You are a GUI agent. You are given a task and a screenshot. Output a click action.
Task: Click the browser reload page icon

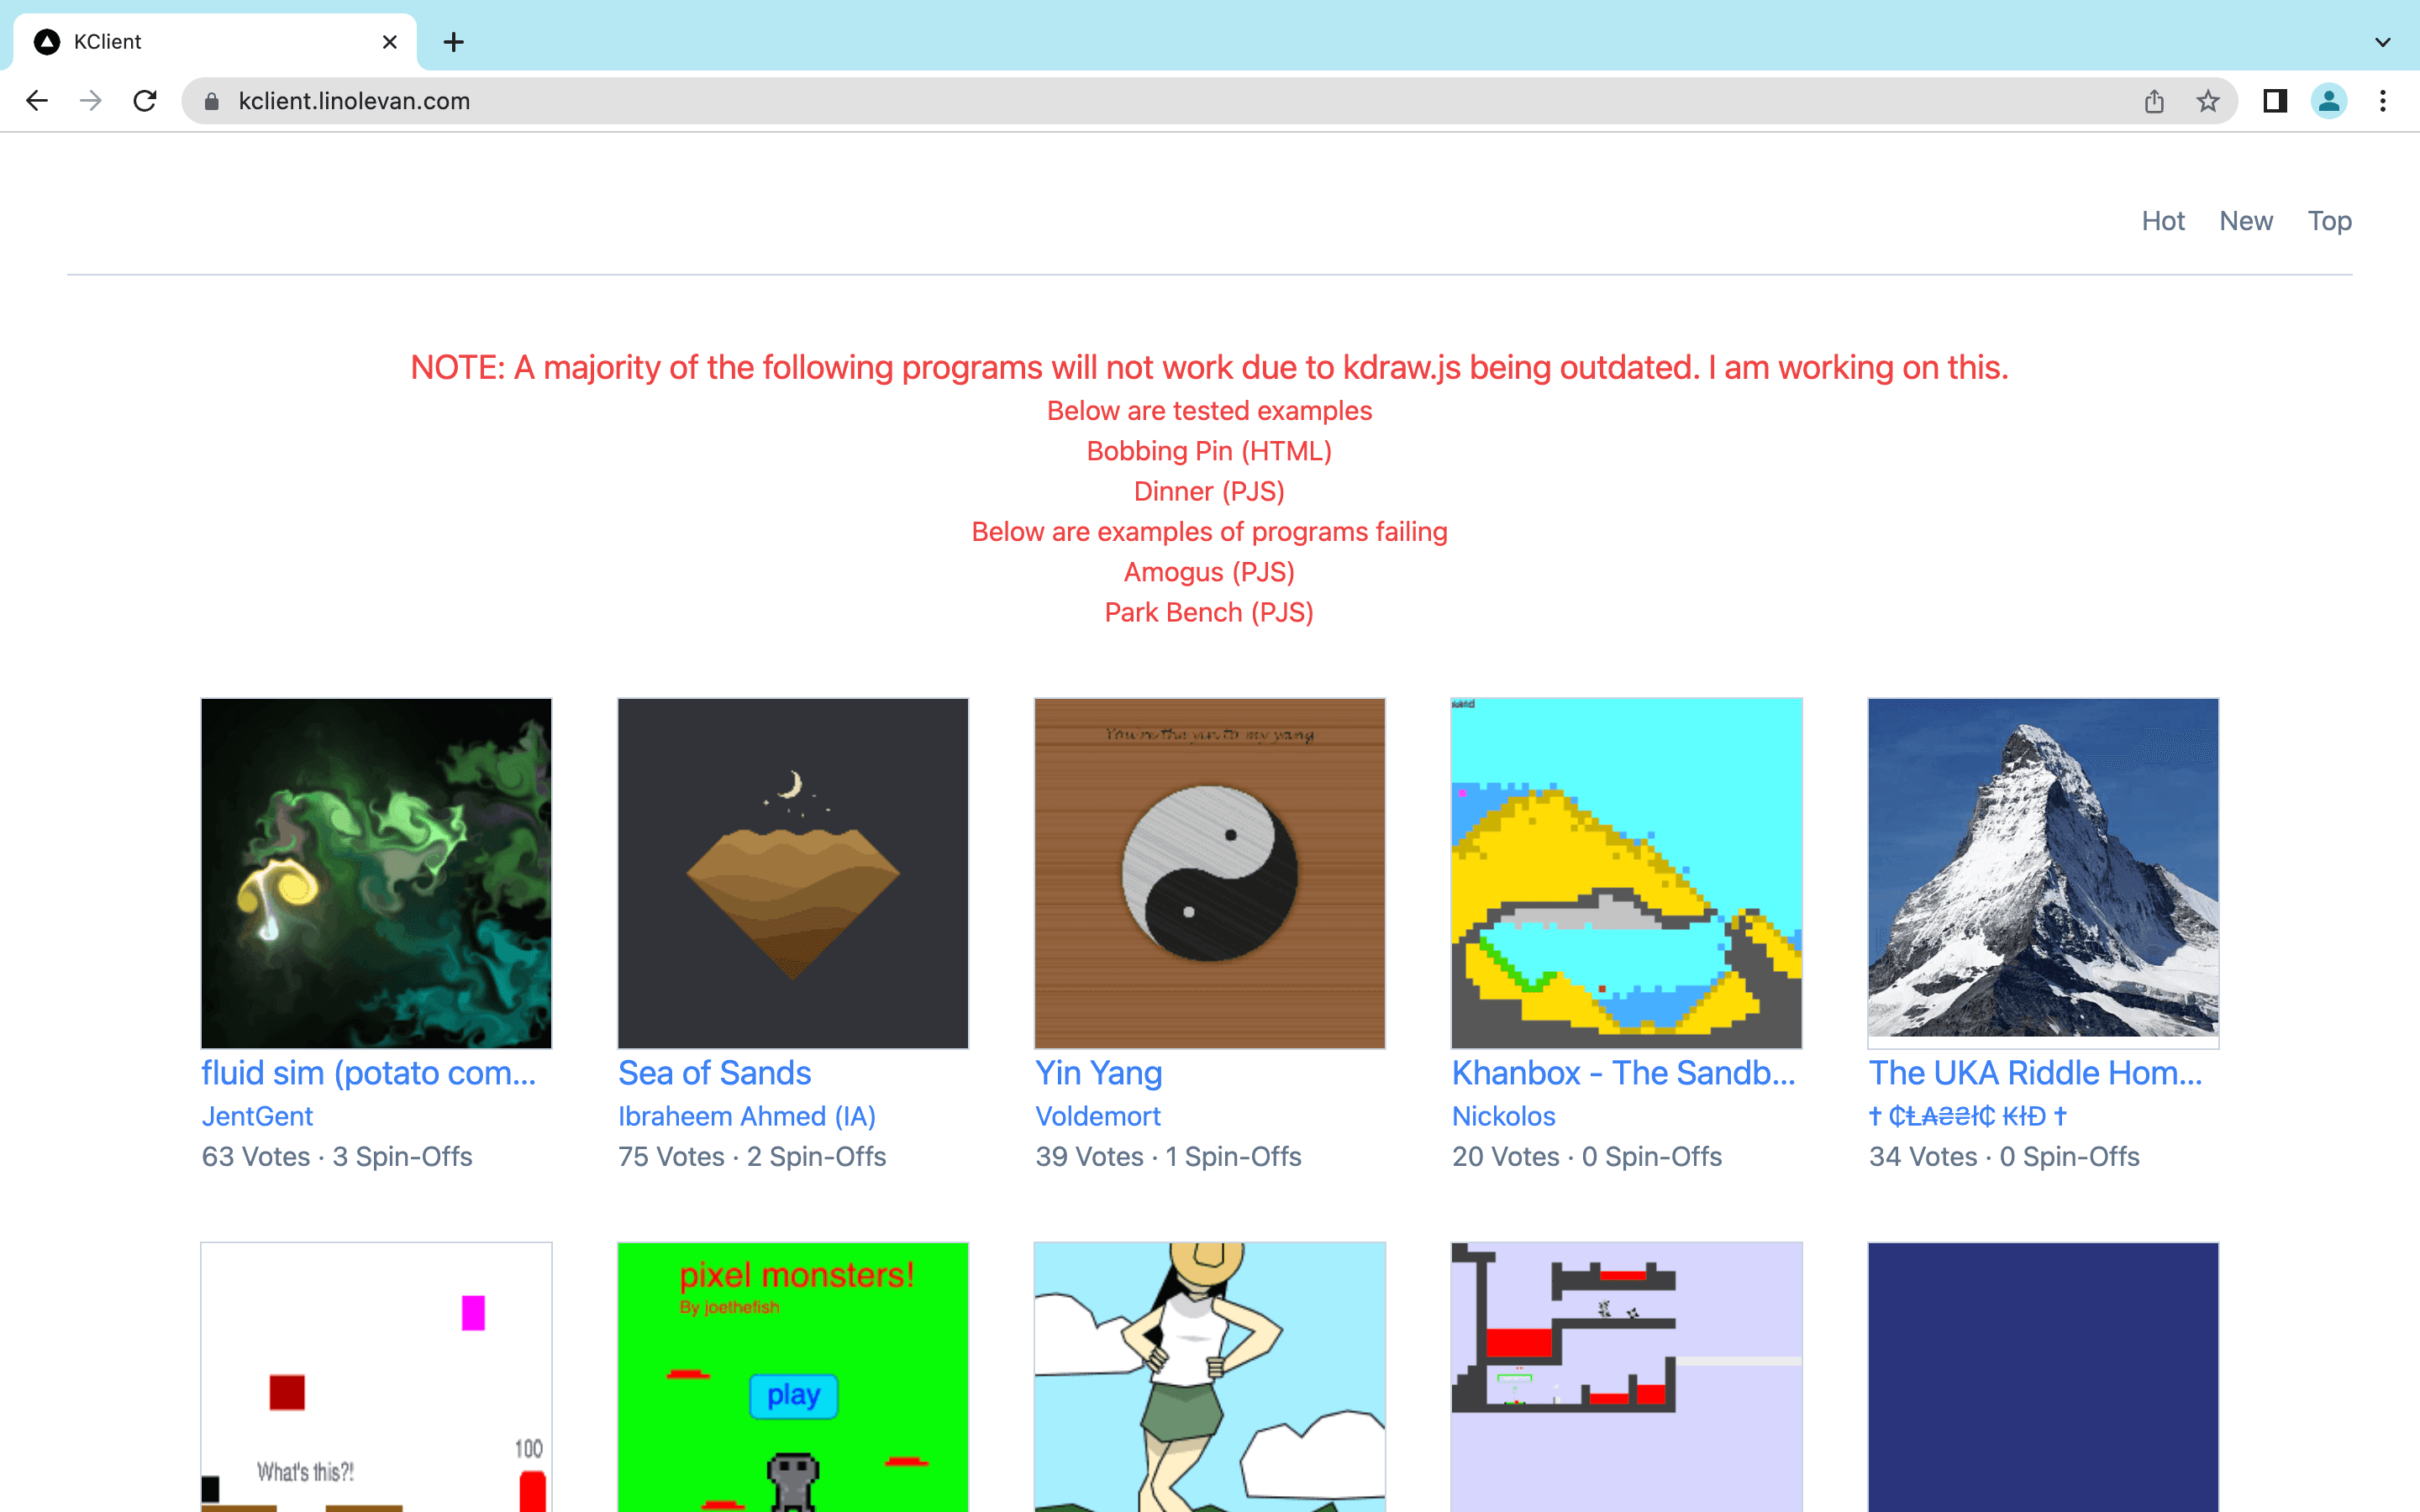pyautogui.click(x=146, y=99)
